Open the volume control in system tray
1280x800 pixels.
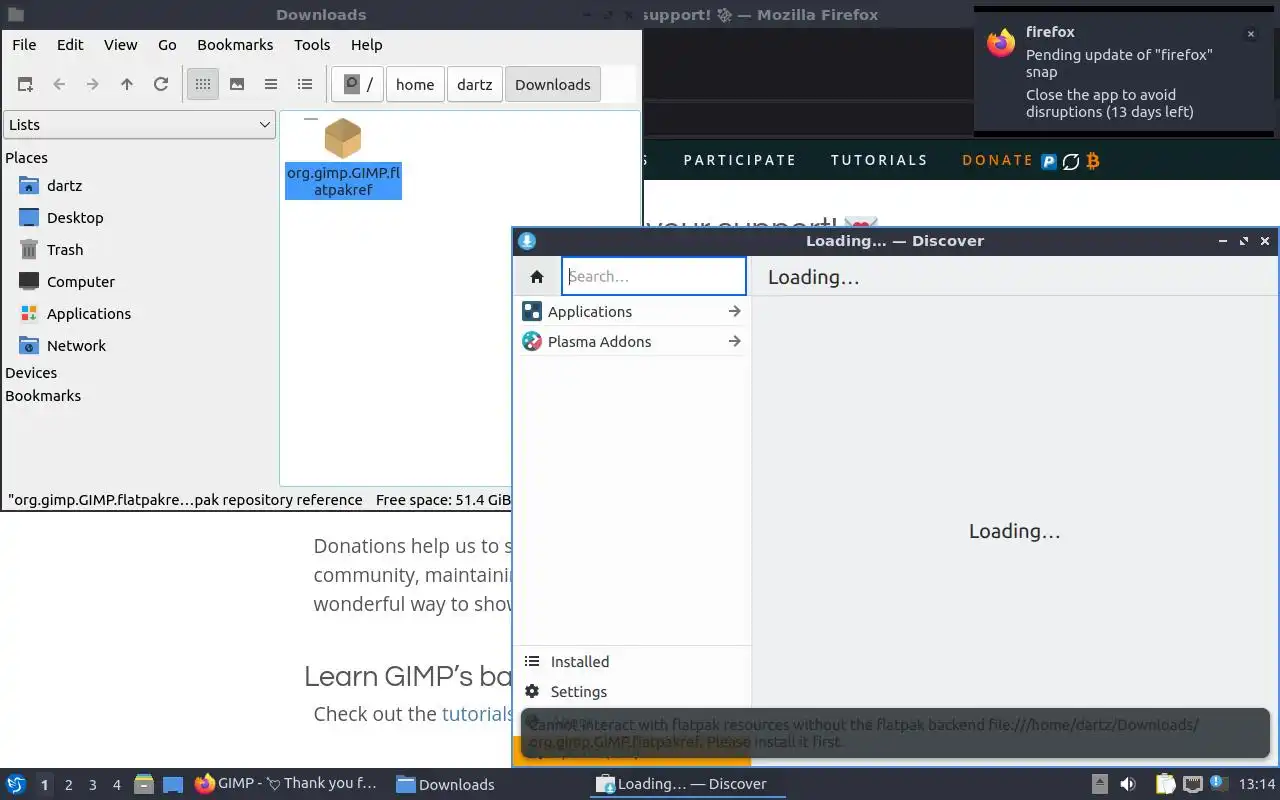[x=1128, y=784]
